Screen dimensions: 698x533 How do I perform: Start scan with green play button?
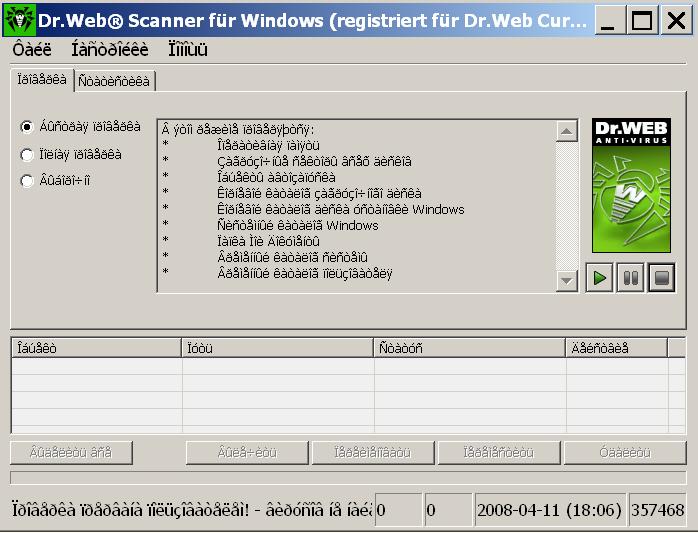(x=599, y=278)
